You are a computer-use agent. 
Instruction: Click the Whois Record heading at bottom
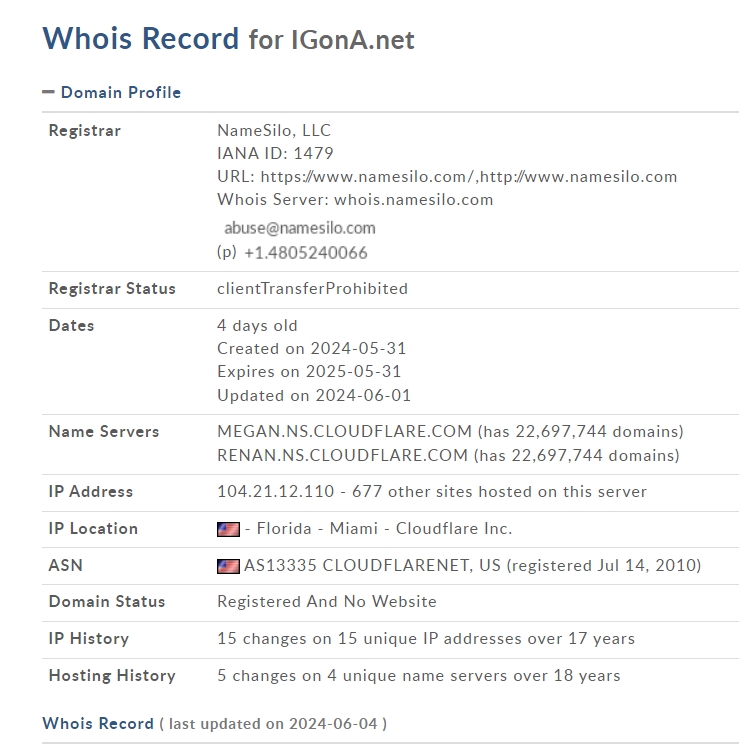point(98,724)
